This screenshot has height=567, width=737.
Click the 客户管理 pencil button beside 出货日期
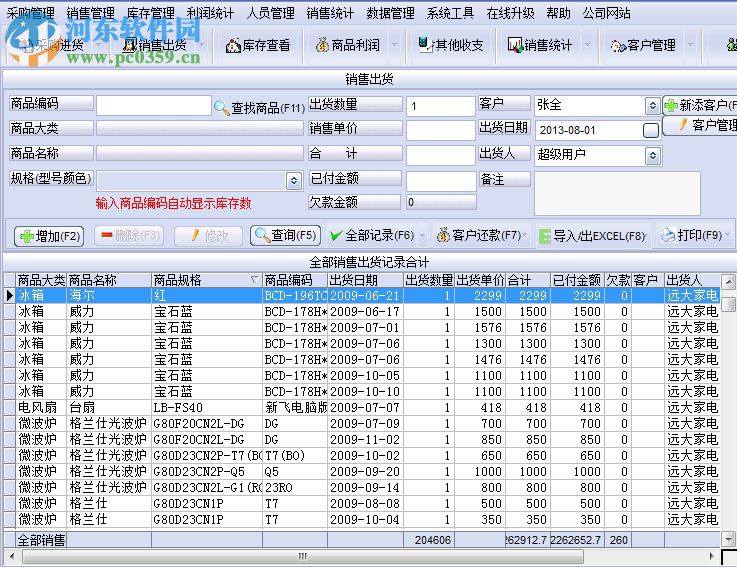(x=700, y=125)
